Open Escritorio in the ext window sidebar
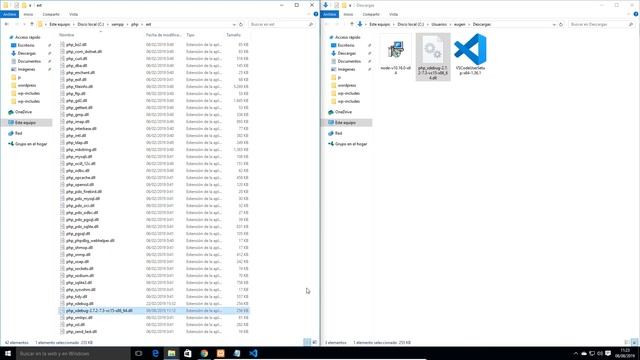 (x=26, y=45)
